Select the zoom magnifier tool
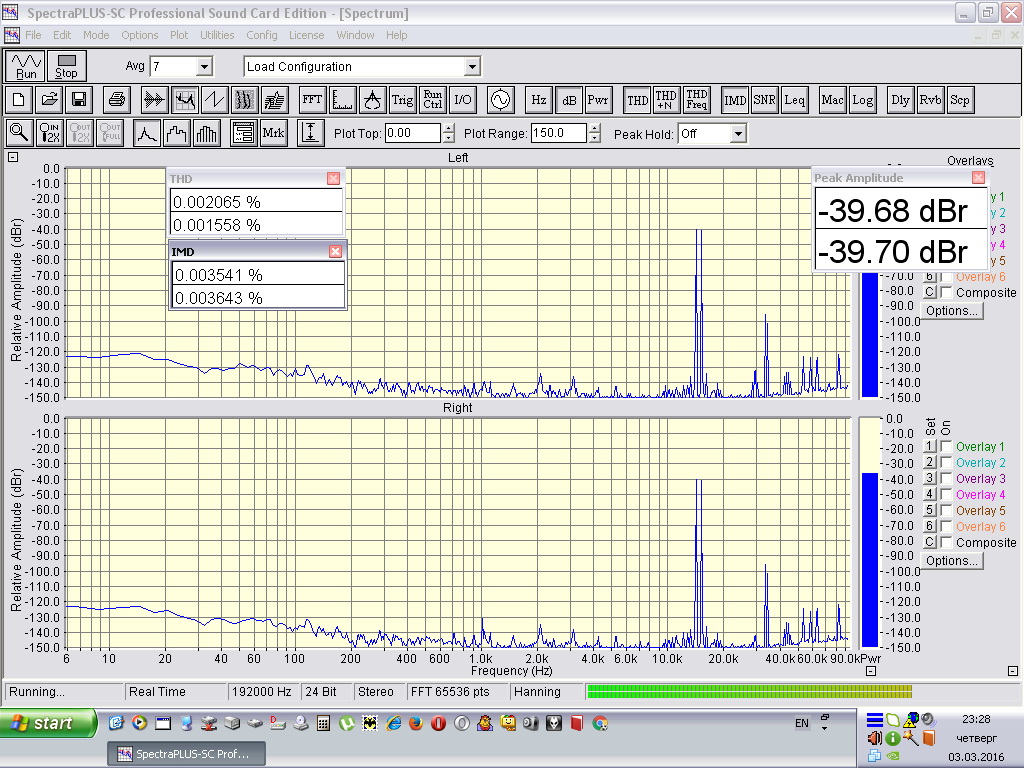This screenshot has height=768, width=1024. tap(19, 133)
